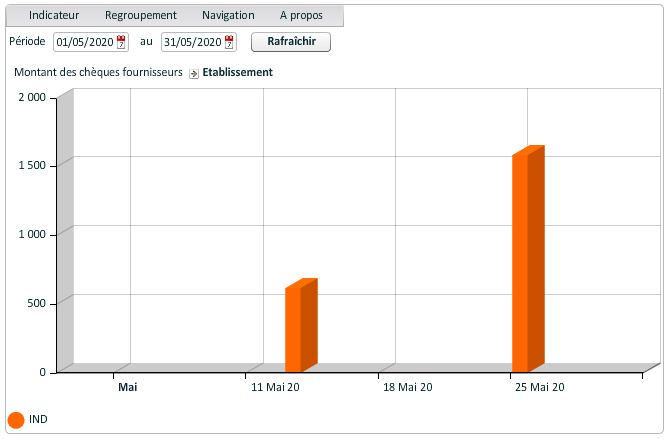
Task: Click the Montant des chèques fournisseurs title
Action: coord(98,73)
